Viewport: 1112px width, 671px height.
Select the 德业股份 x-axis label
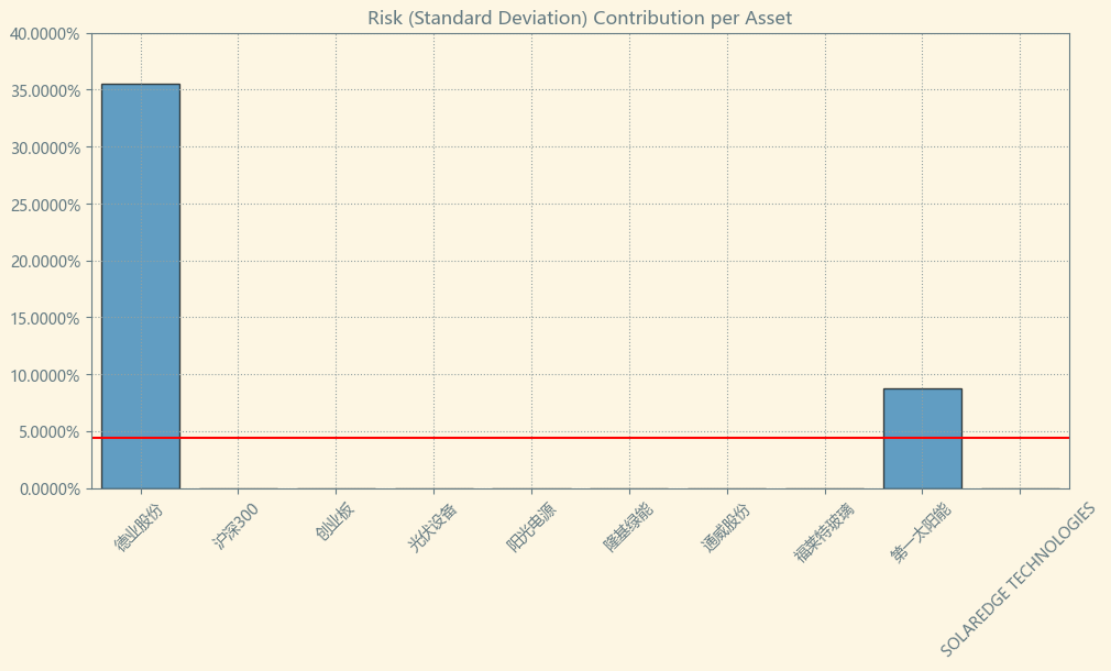tap(137, 529)
